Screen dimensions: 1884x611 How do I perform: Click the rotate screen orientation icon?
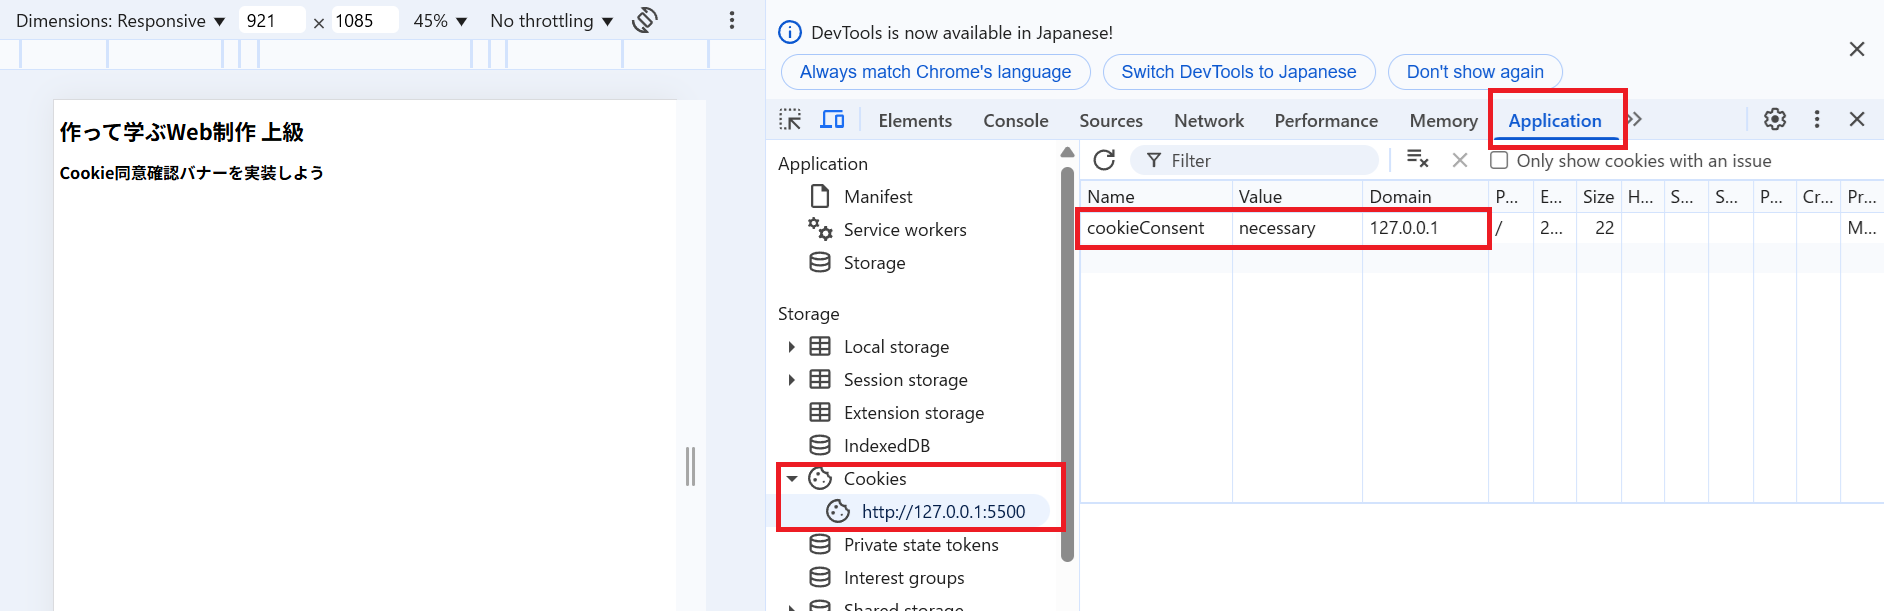point(645,20)
